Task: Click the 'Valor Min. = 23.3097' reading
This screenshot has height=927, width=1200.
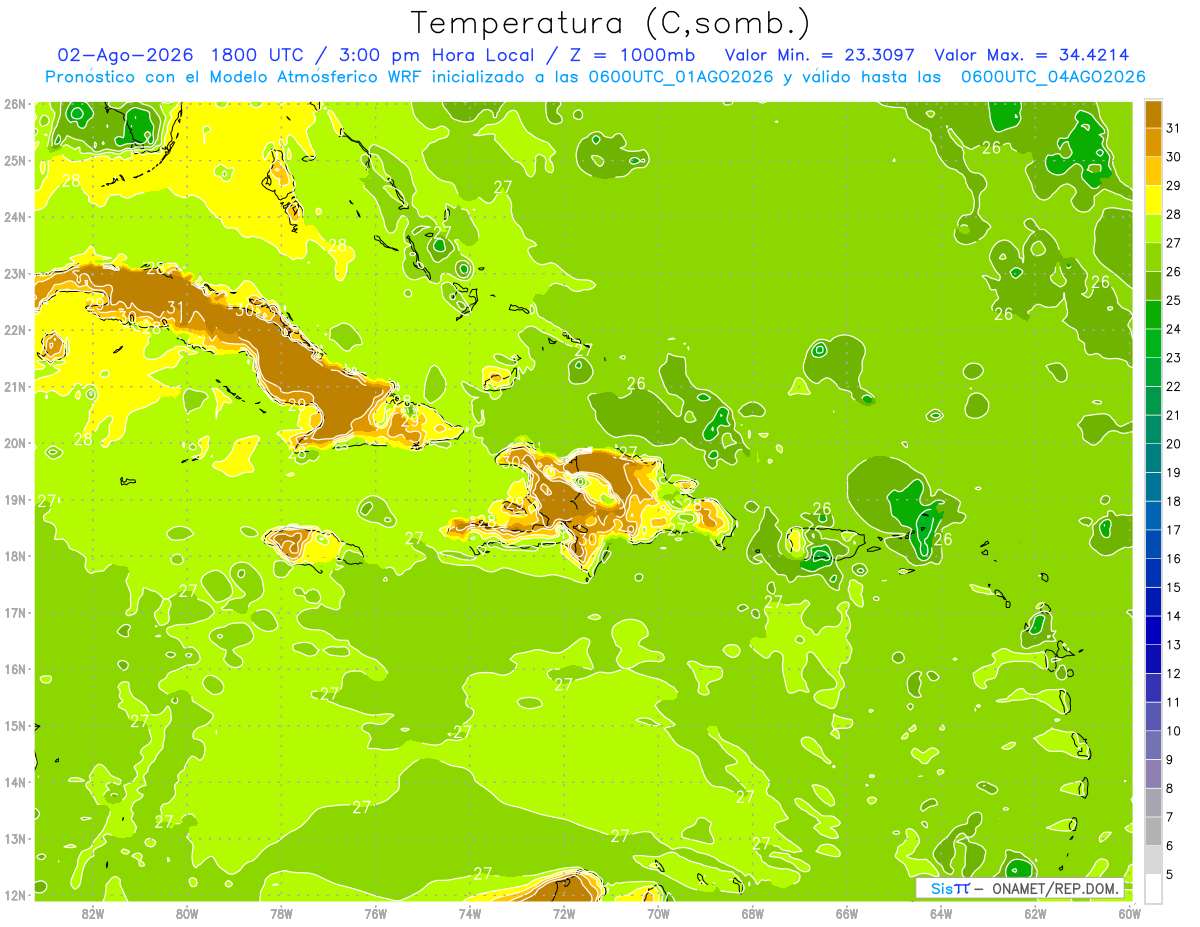Action: [821, 55]
